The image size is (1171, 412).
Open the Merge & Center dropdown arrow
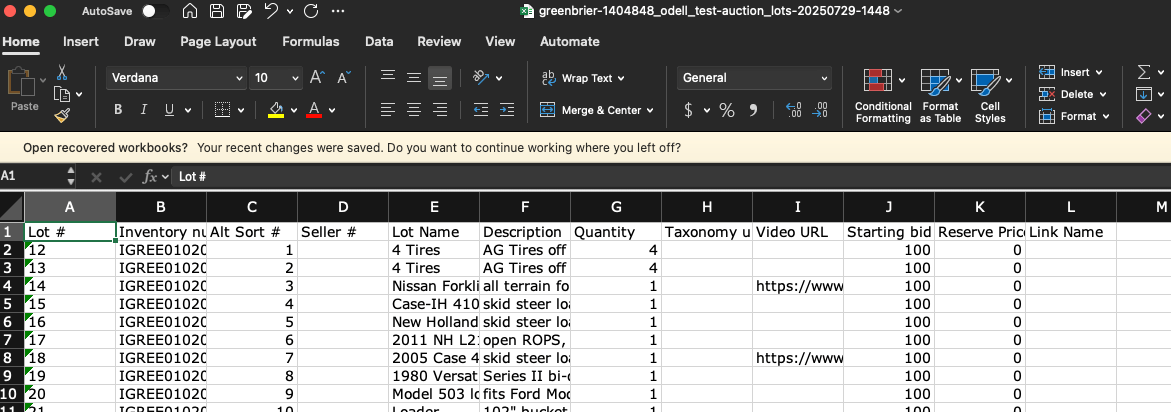pyautogui.click(x=650, y=110)
